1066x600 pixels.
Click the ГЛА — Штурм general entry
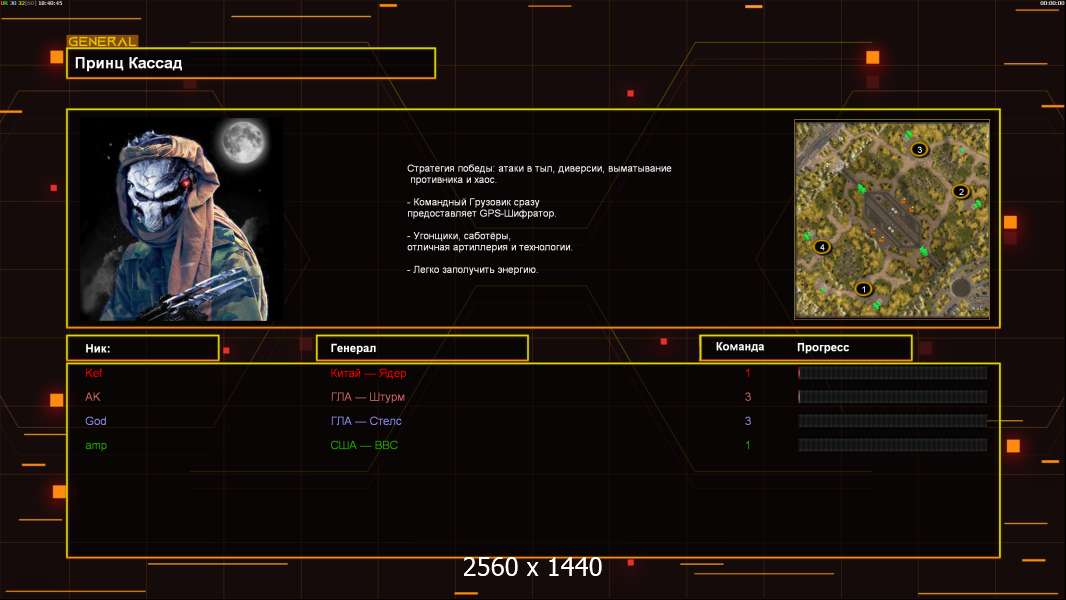coord(367,397)
